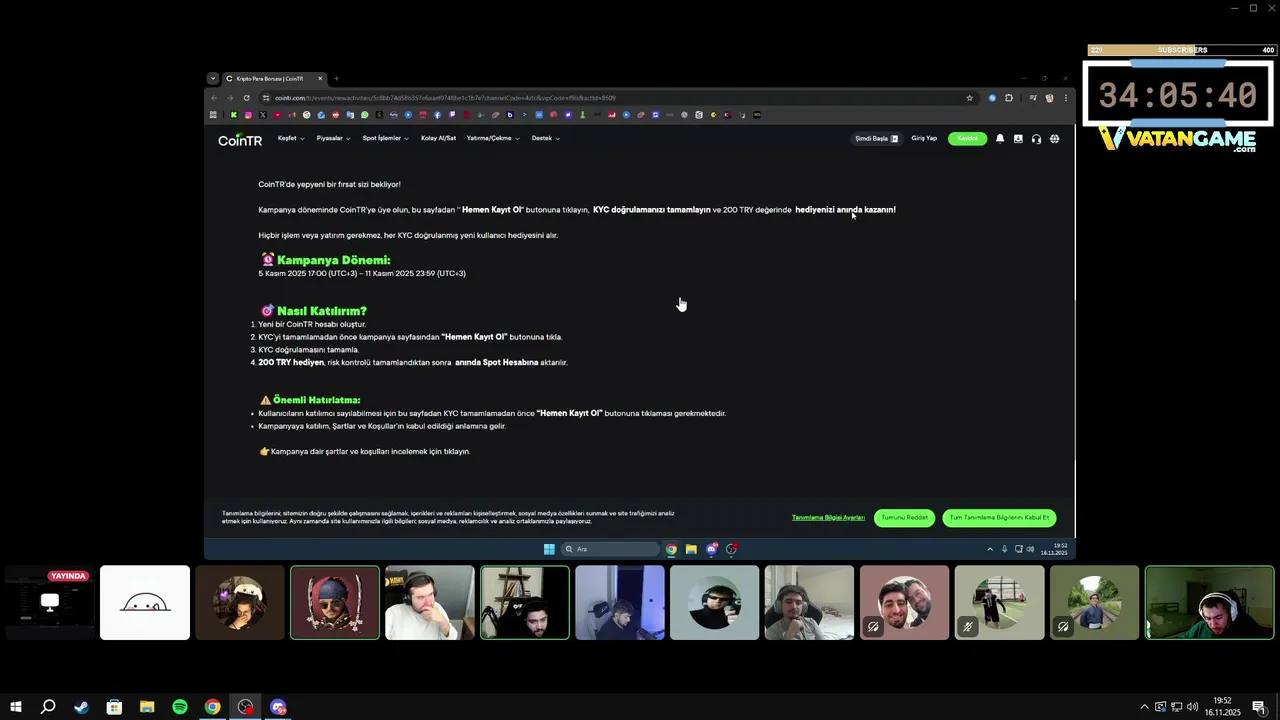Screen dimensions: 1280x720
Task: Select the sunglasses bandana avatar participant
Action: [x=335, y=603]
